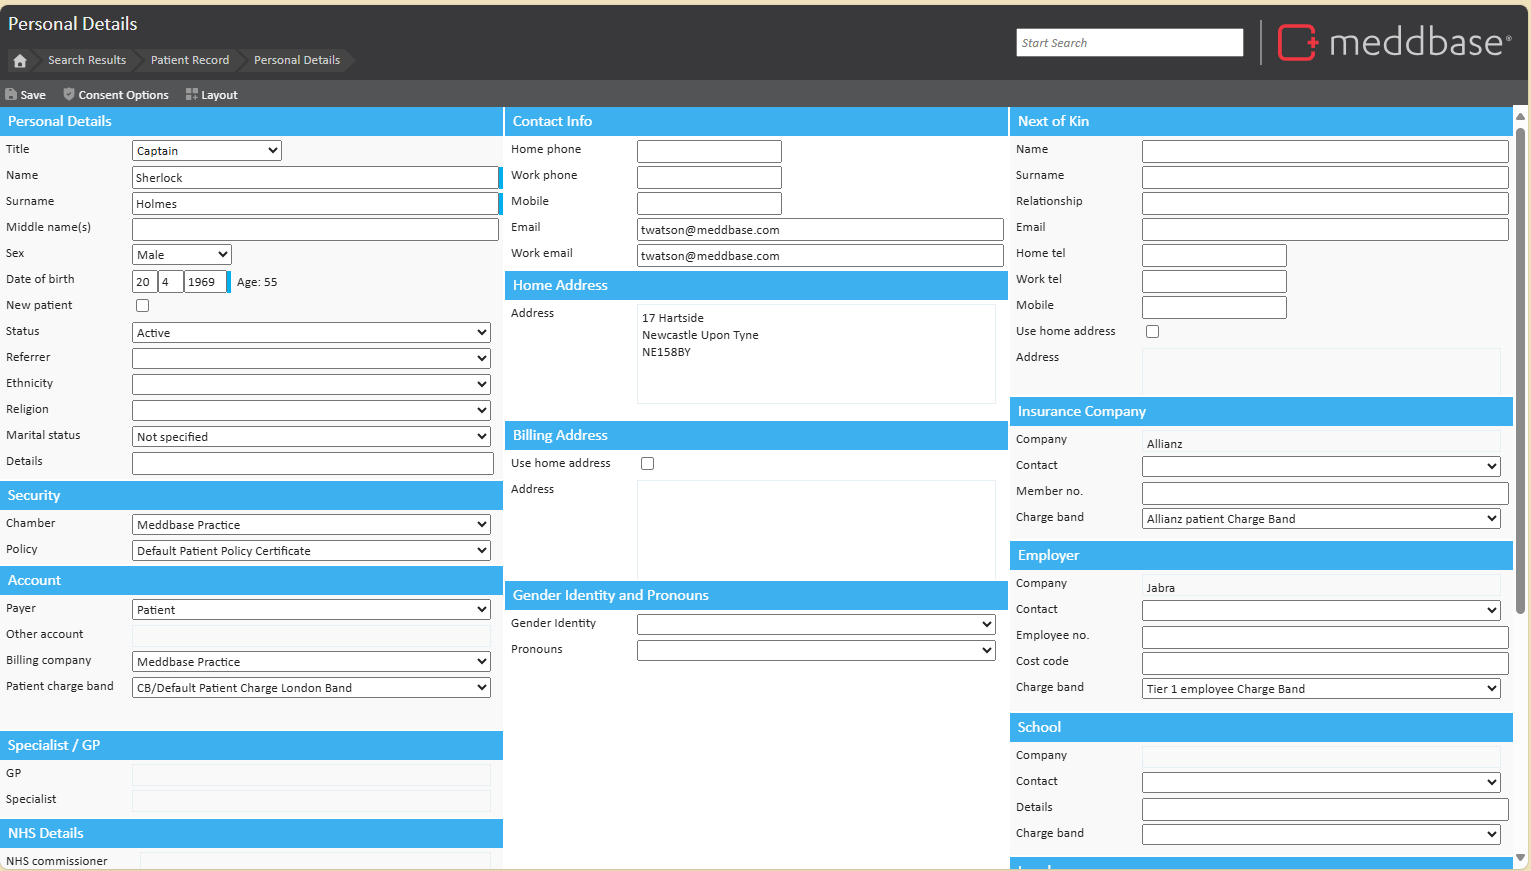This screenshot has width=1531, height=871.
Task: Enable Use home address for Billing
Action: [647, 464]
